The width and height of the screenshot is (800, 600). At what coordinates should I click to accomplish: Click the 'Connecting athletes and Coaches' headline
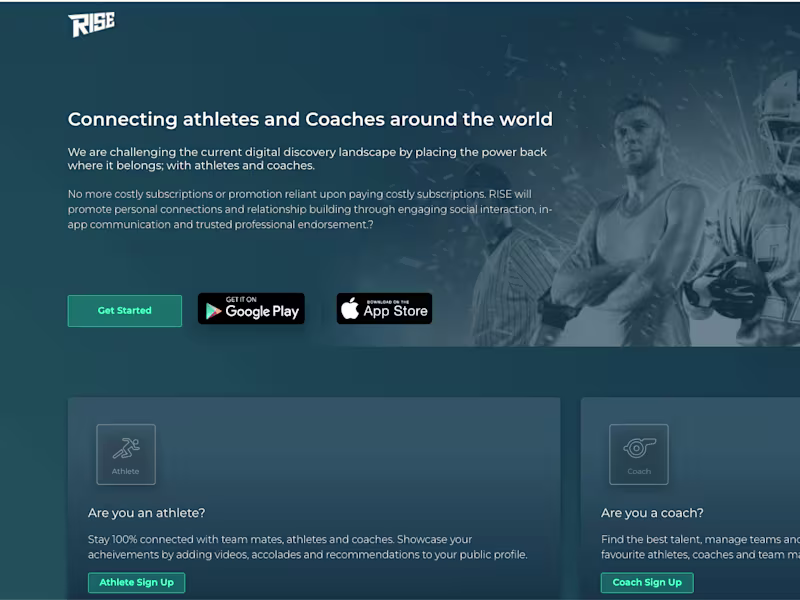click(310, 119)
